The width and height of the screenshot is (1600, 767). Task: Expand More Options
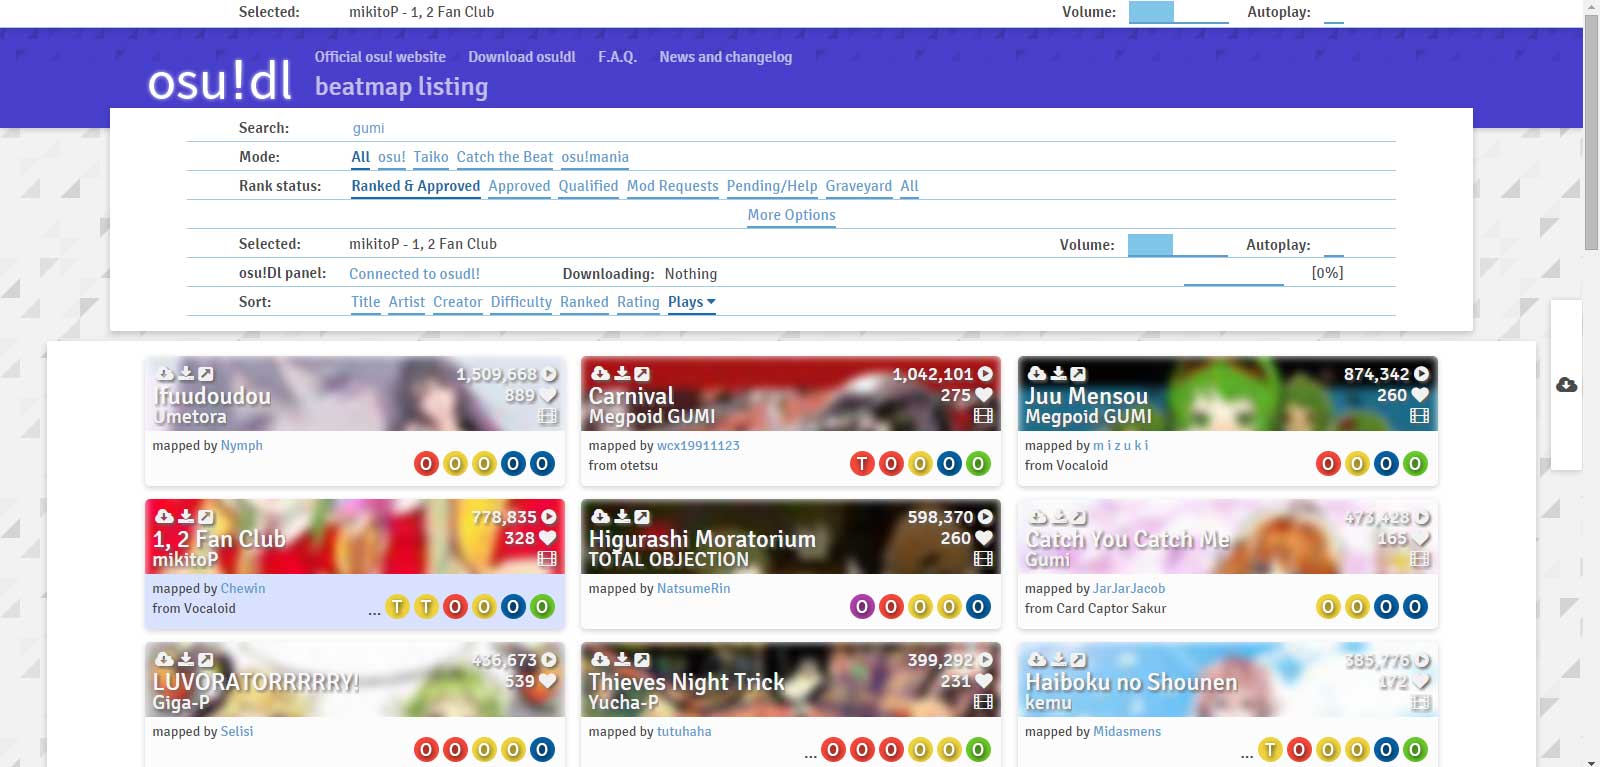[x=791, y=215]
